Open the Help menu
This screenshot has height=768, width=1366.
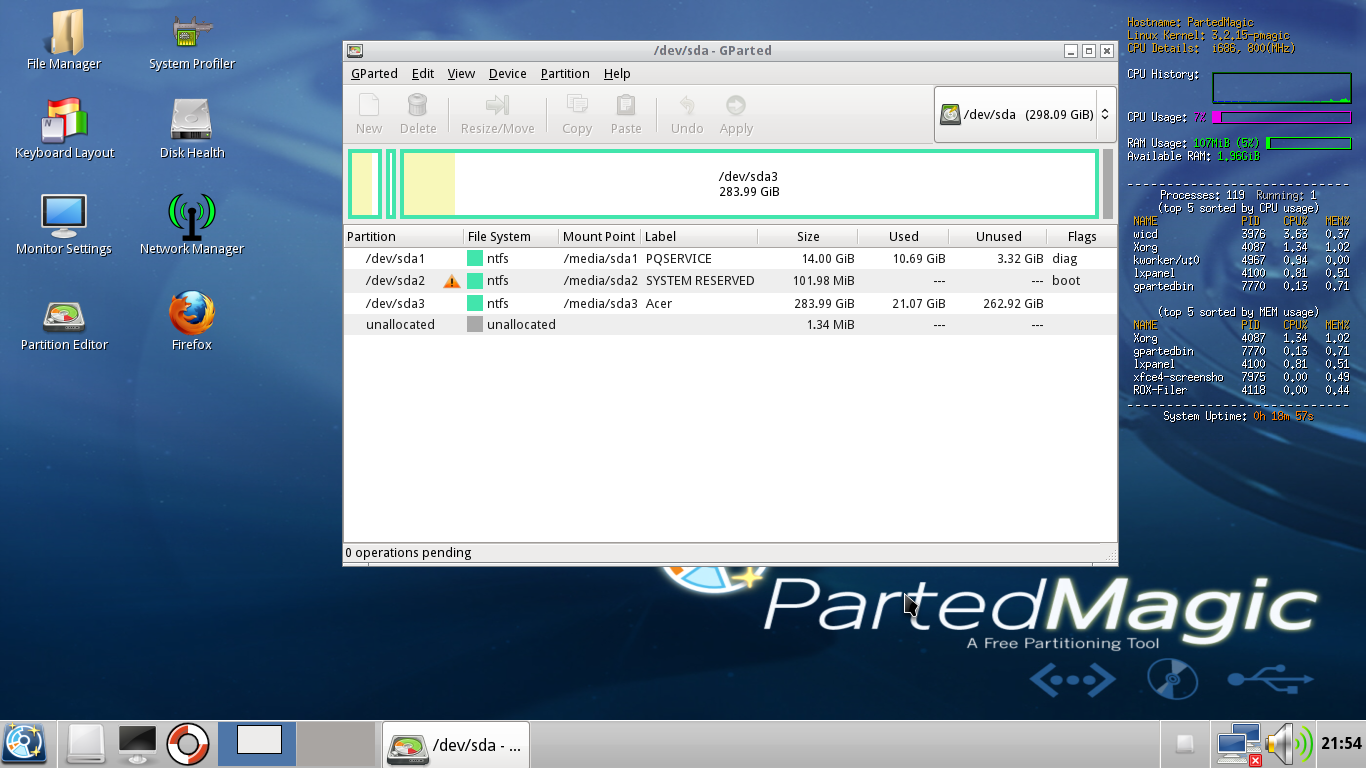click(617, 74)
